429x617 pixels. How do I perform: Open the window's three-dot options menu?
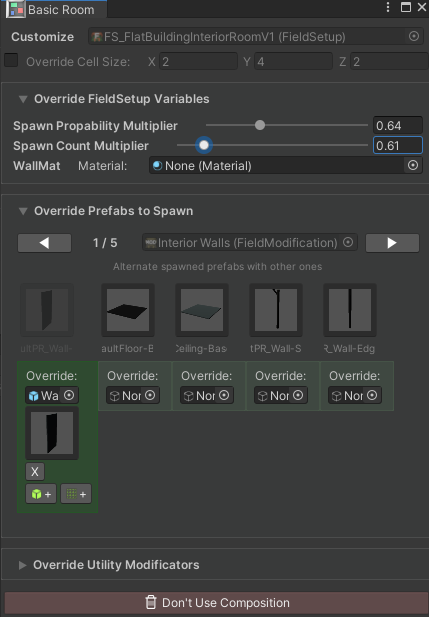click(x=388, y=7)
